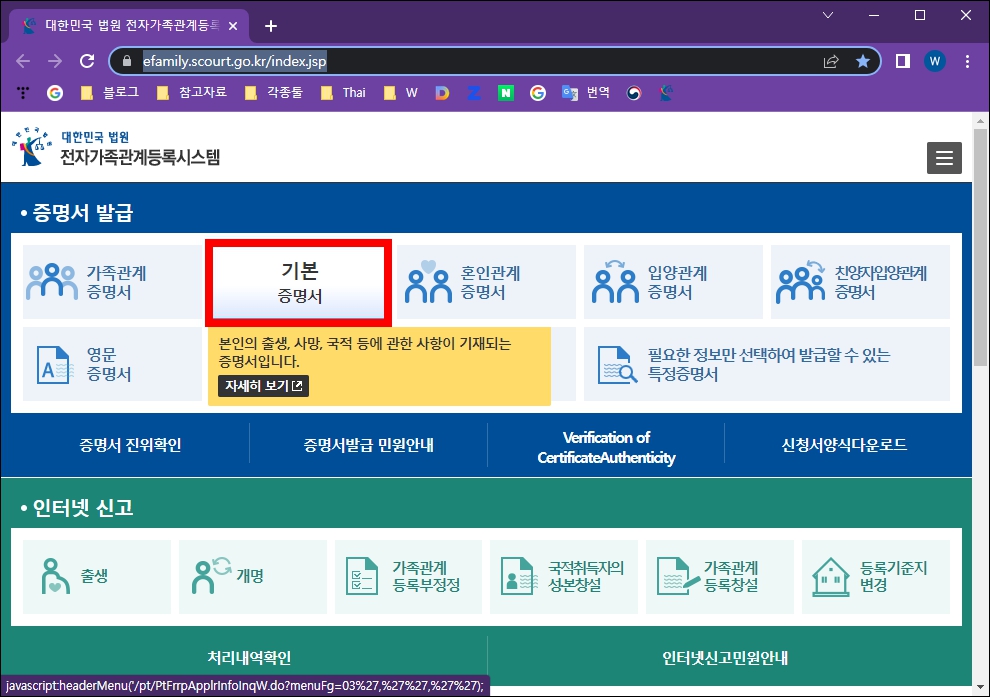Select the 대한민국 법원 browser tab

point(120,25)
